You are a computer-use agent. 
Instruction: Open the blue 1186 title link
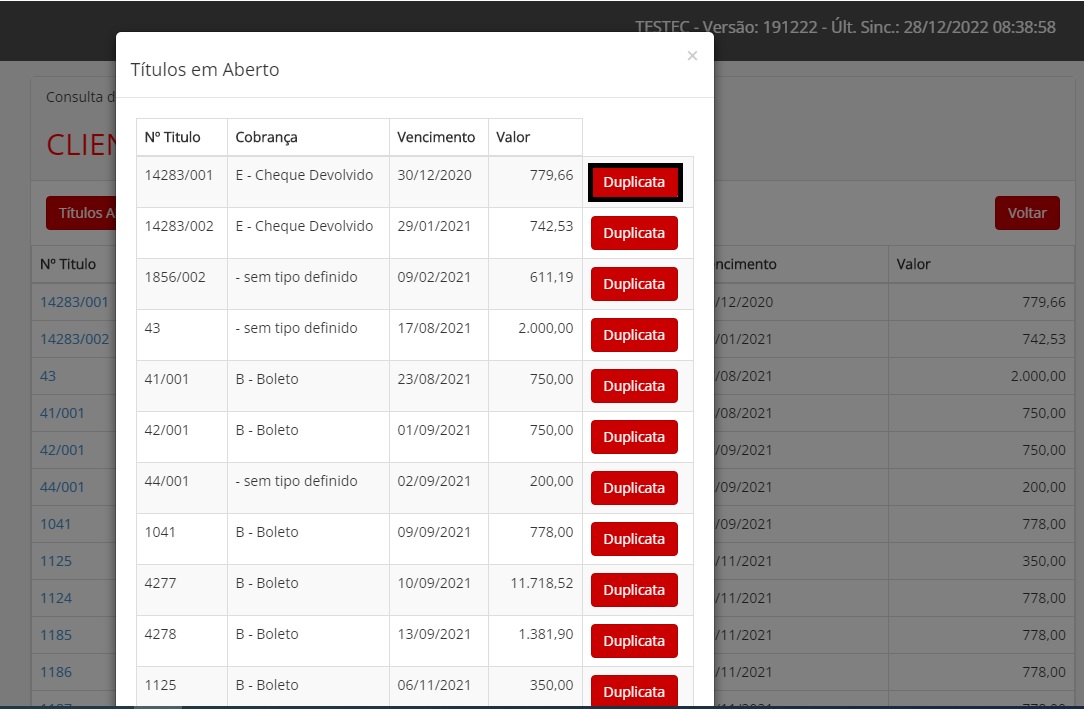click(56, 672)
